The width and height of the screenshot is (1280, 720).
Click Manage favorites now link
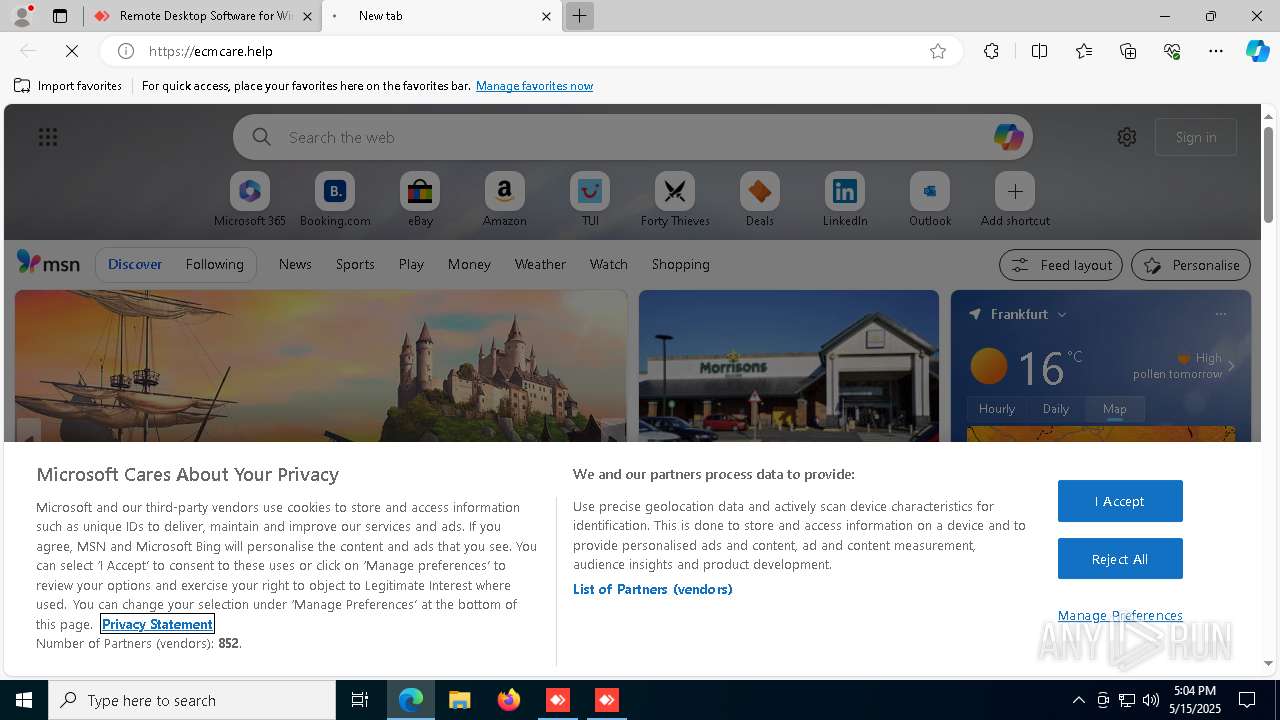click(534, 86)
